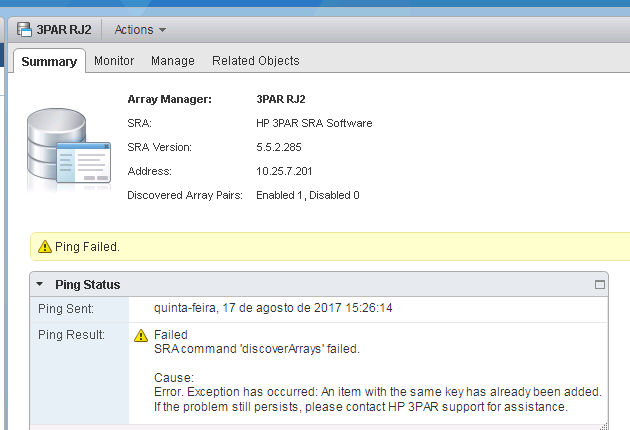Screen dimensions: 630x430
Task: Click the 3PAR RJ2 header title
Action: coord(64,30)
